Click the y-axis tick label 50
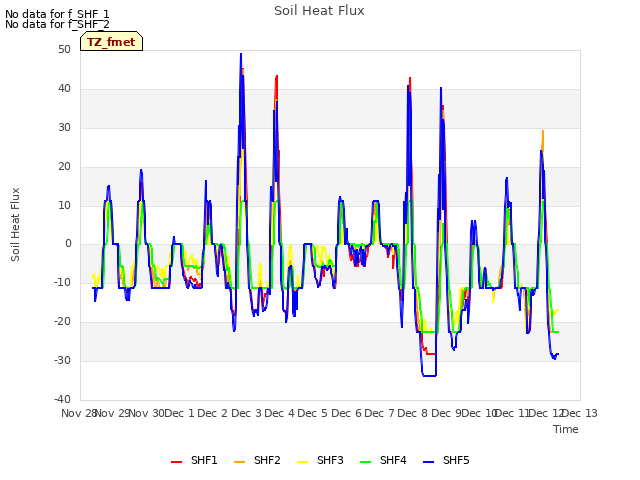 click(x=64, y=49)
